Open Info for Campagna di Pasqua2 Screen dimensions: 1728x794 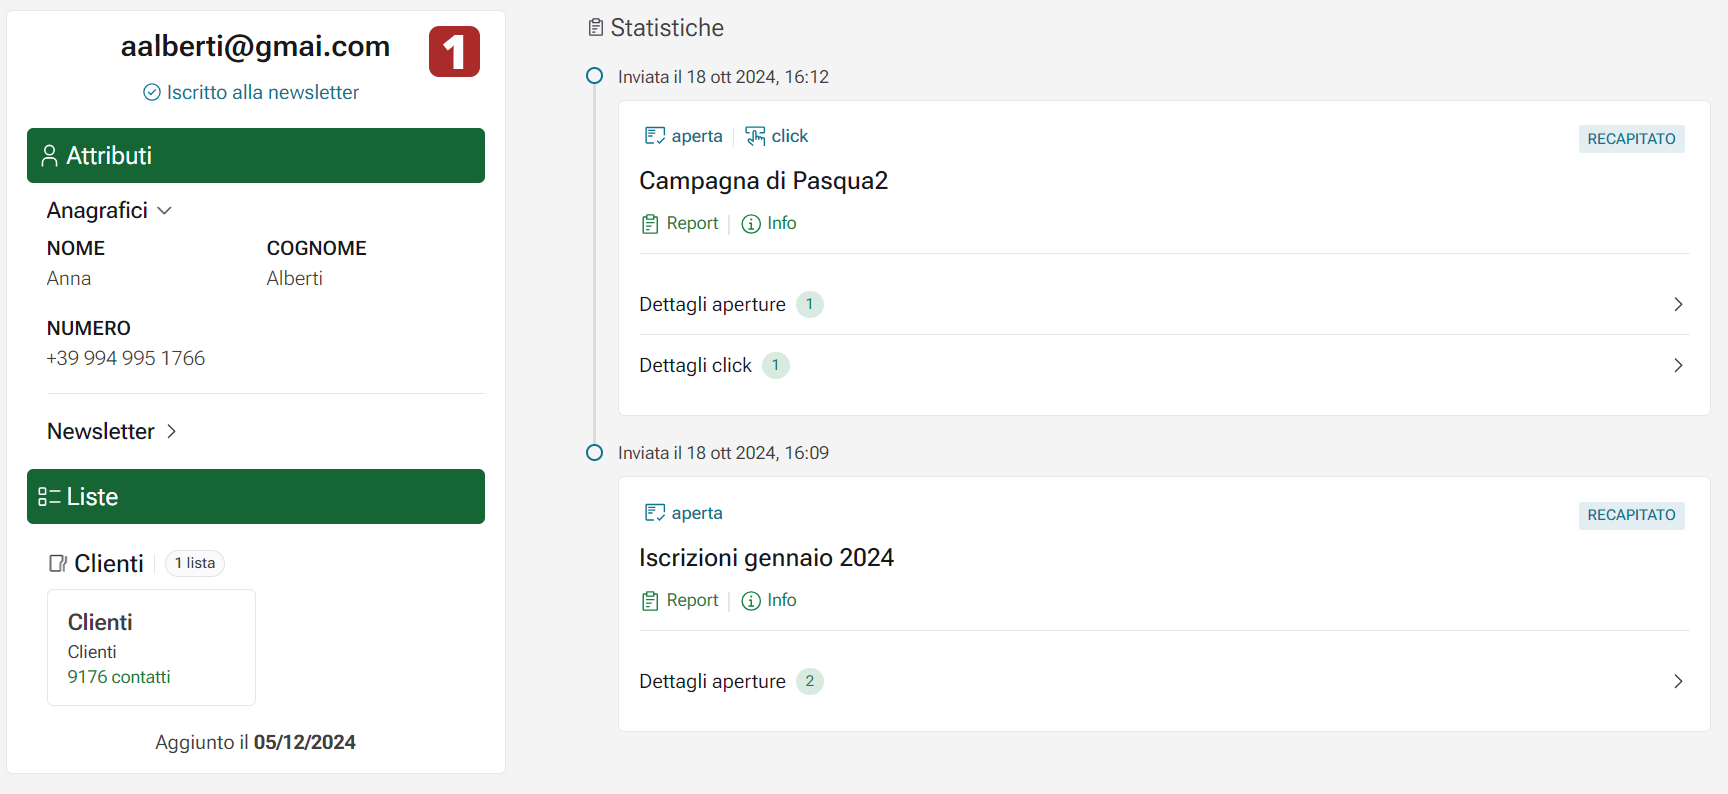point(769,223)
